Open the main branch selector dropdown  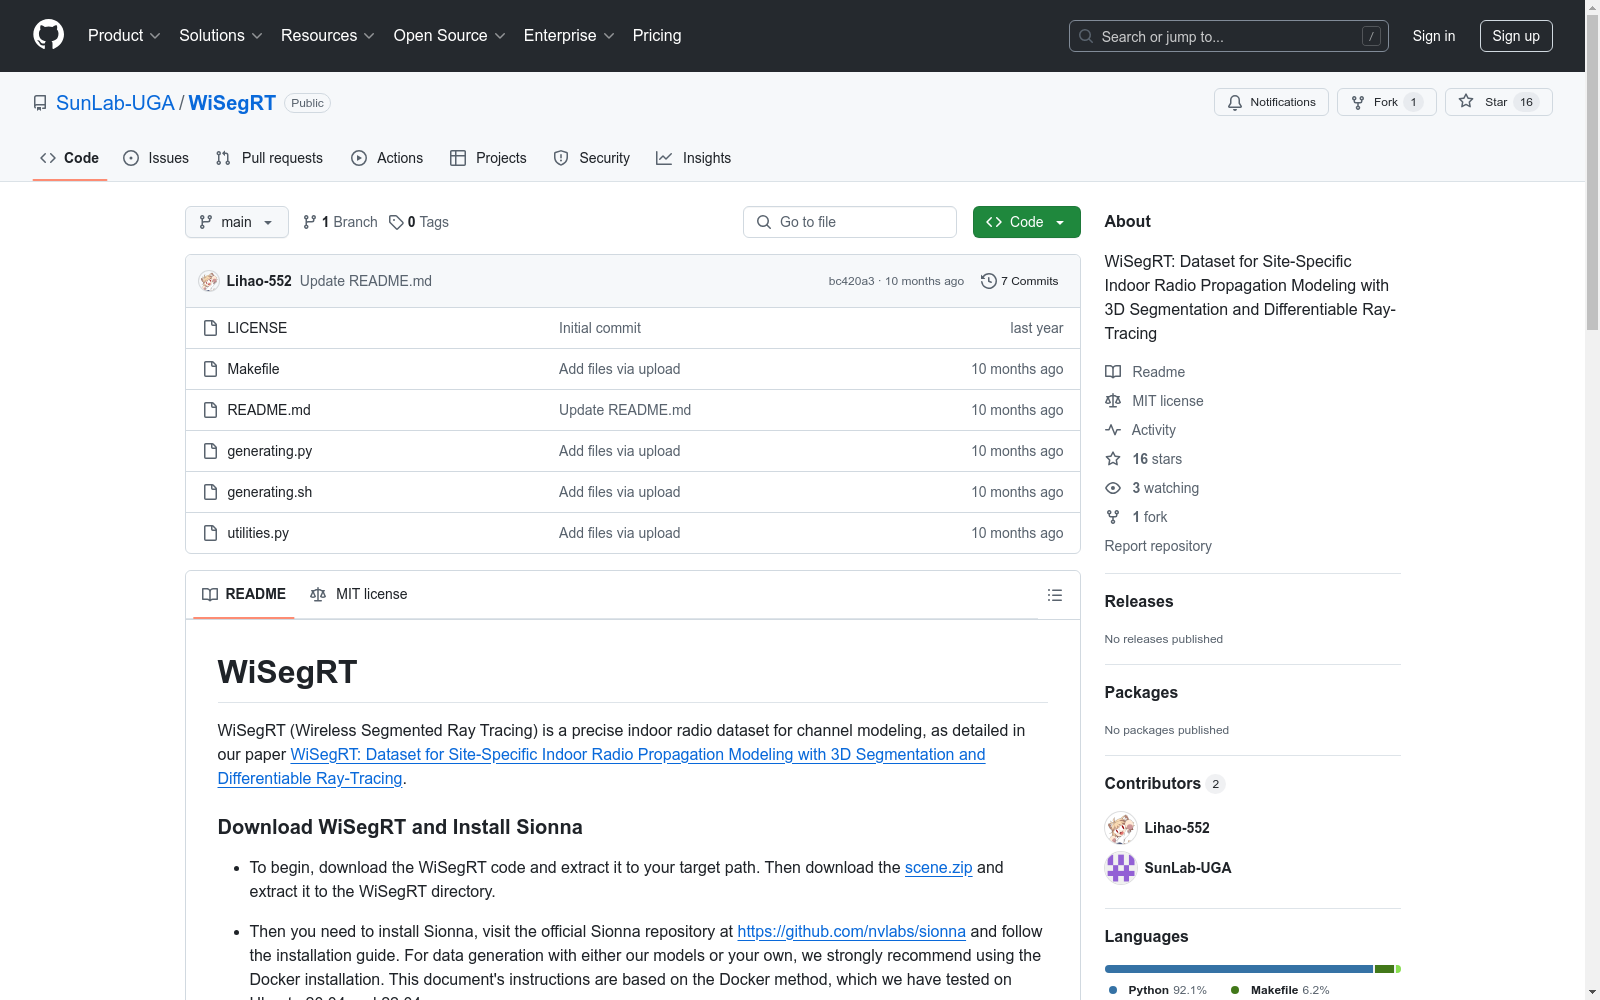(x=237, y=222)
